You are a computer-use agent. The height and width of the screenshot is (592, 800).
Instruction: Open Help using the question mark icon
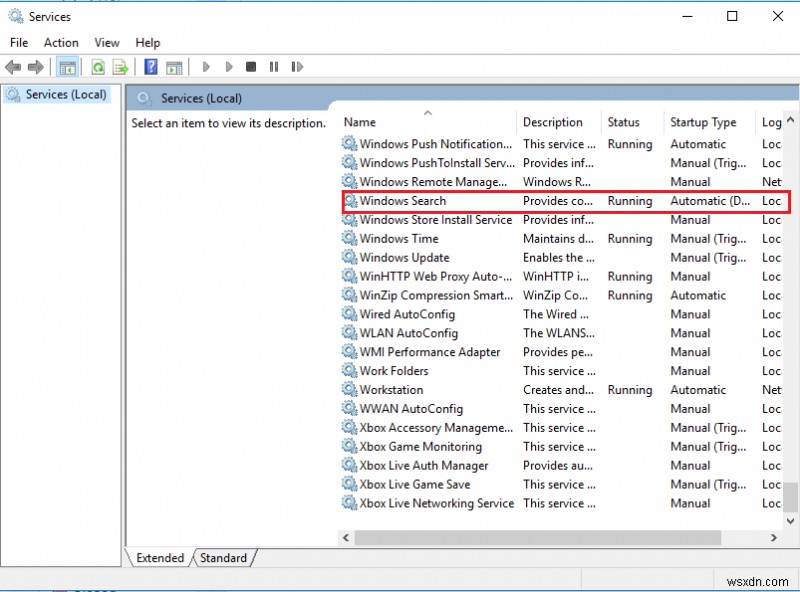[149, 67]
